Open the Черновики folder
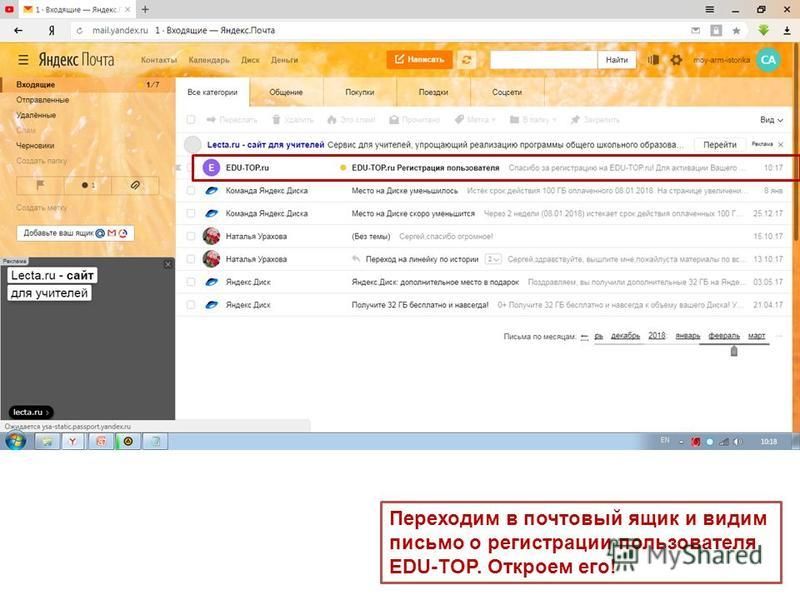800x600 pixels. click(35, 145)
